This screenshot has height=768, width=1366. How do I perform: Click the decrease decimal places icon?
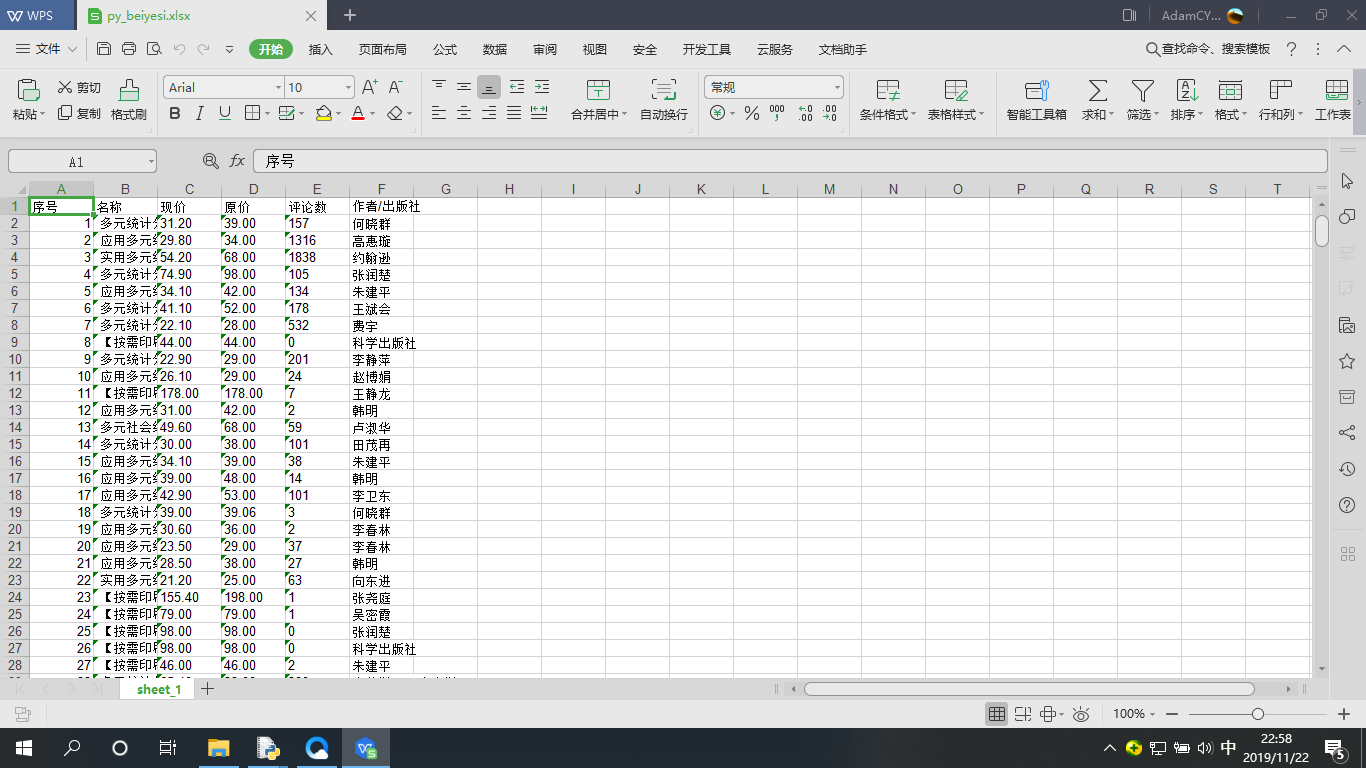(x=829, y=114)
